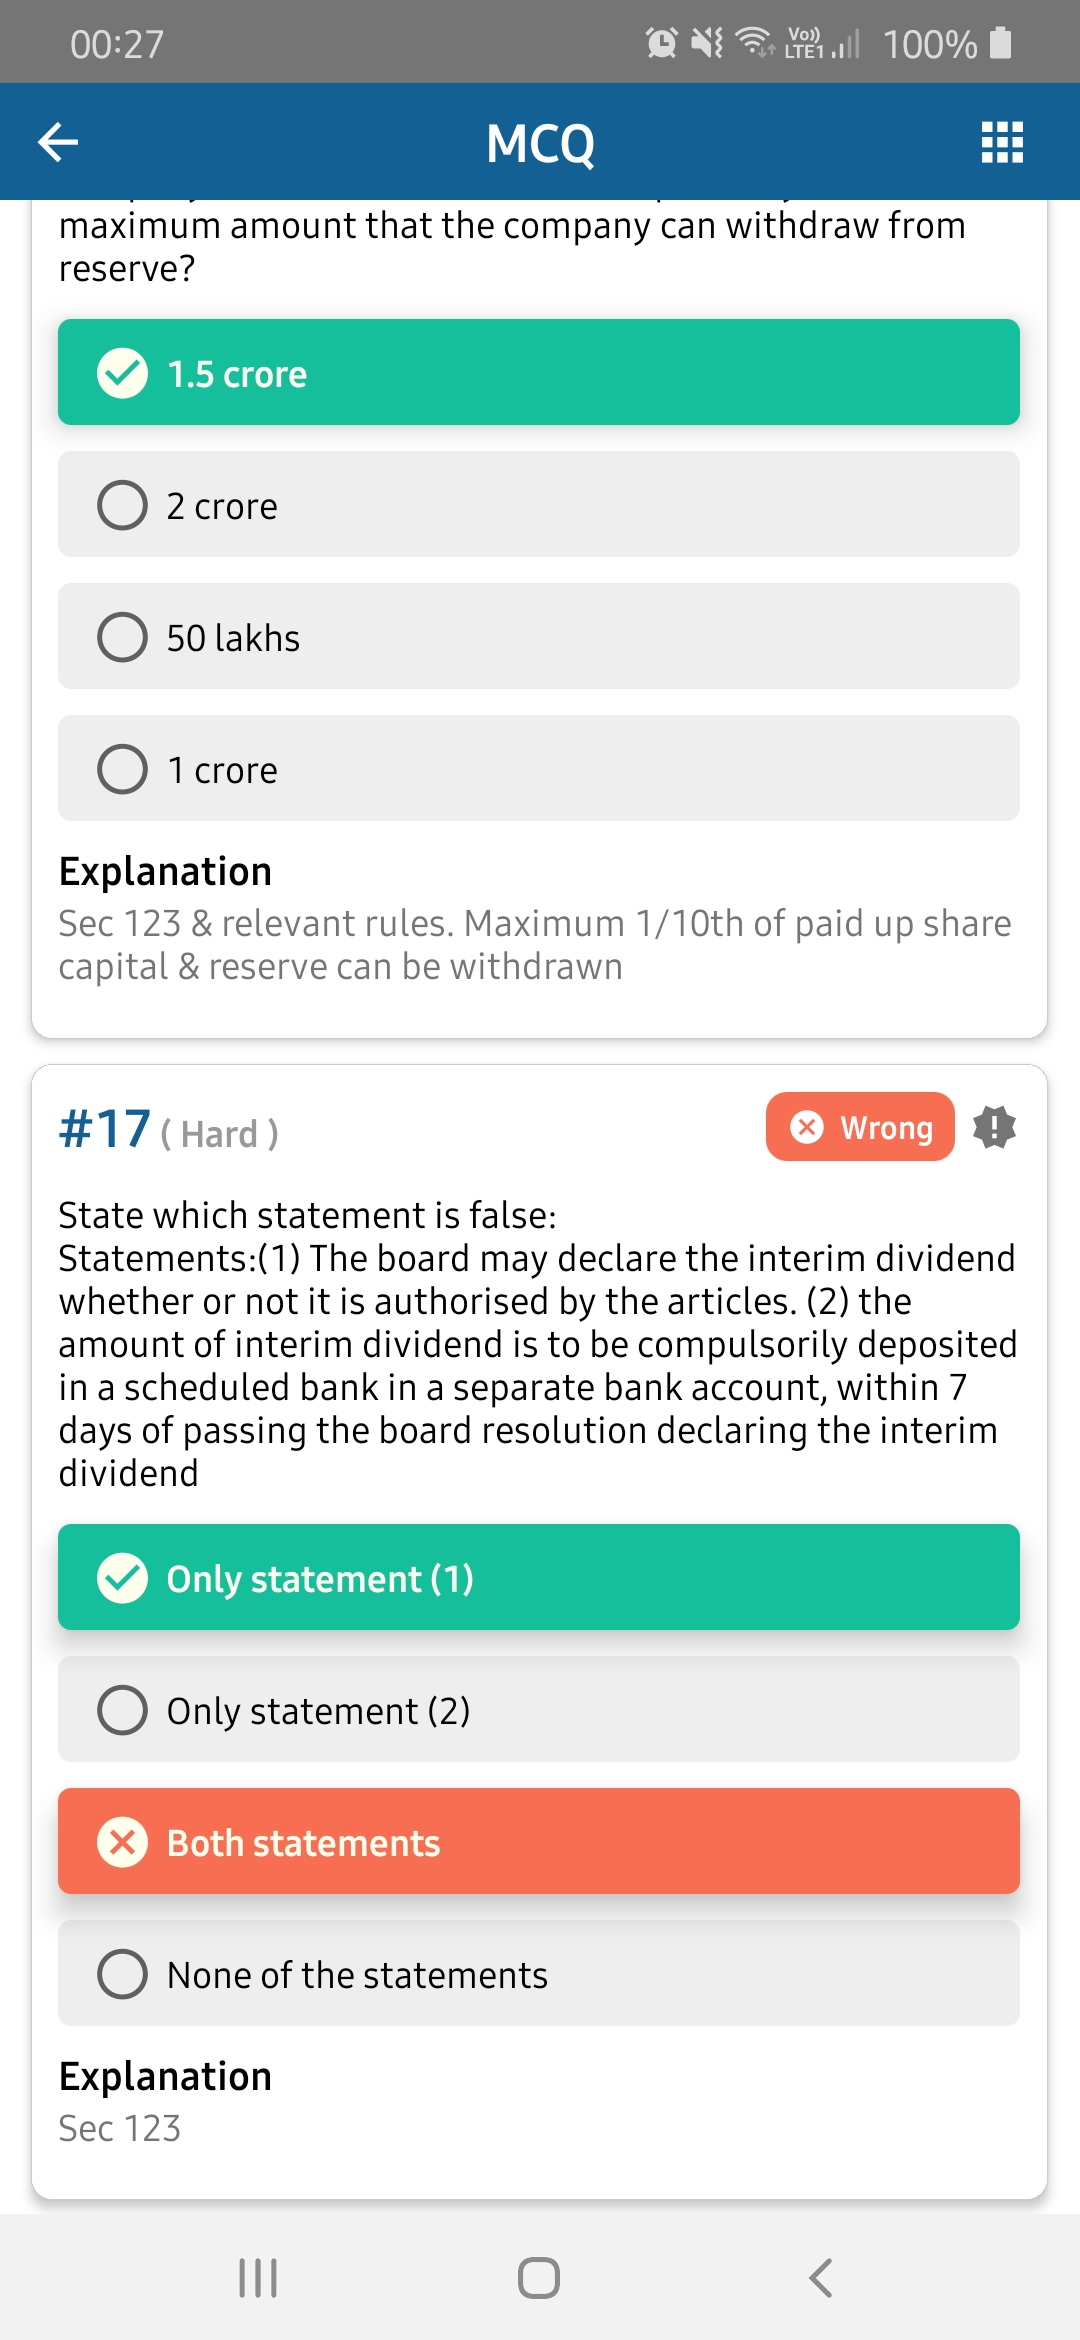
Task: Tap the green "1.5 crore" correct answer
Action: click(x=538, y=373)
